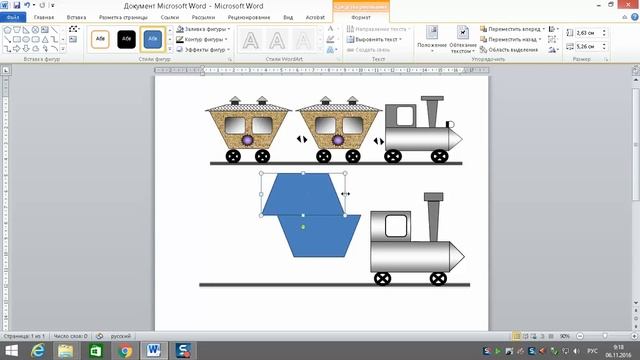Click the zoom out minus button

coord(580,336)
